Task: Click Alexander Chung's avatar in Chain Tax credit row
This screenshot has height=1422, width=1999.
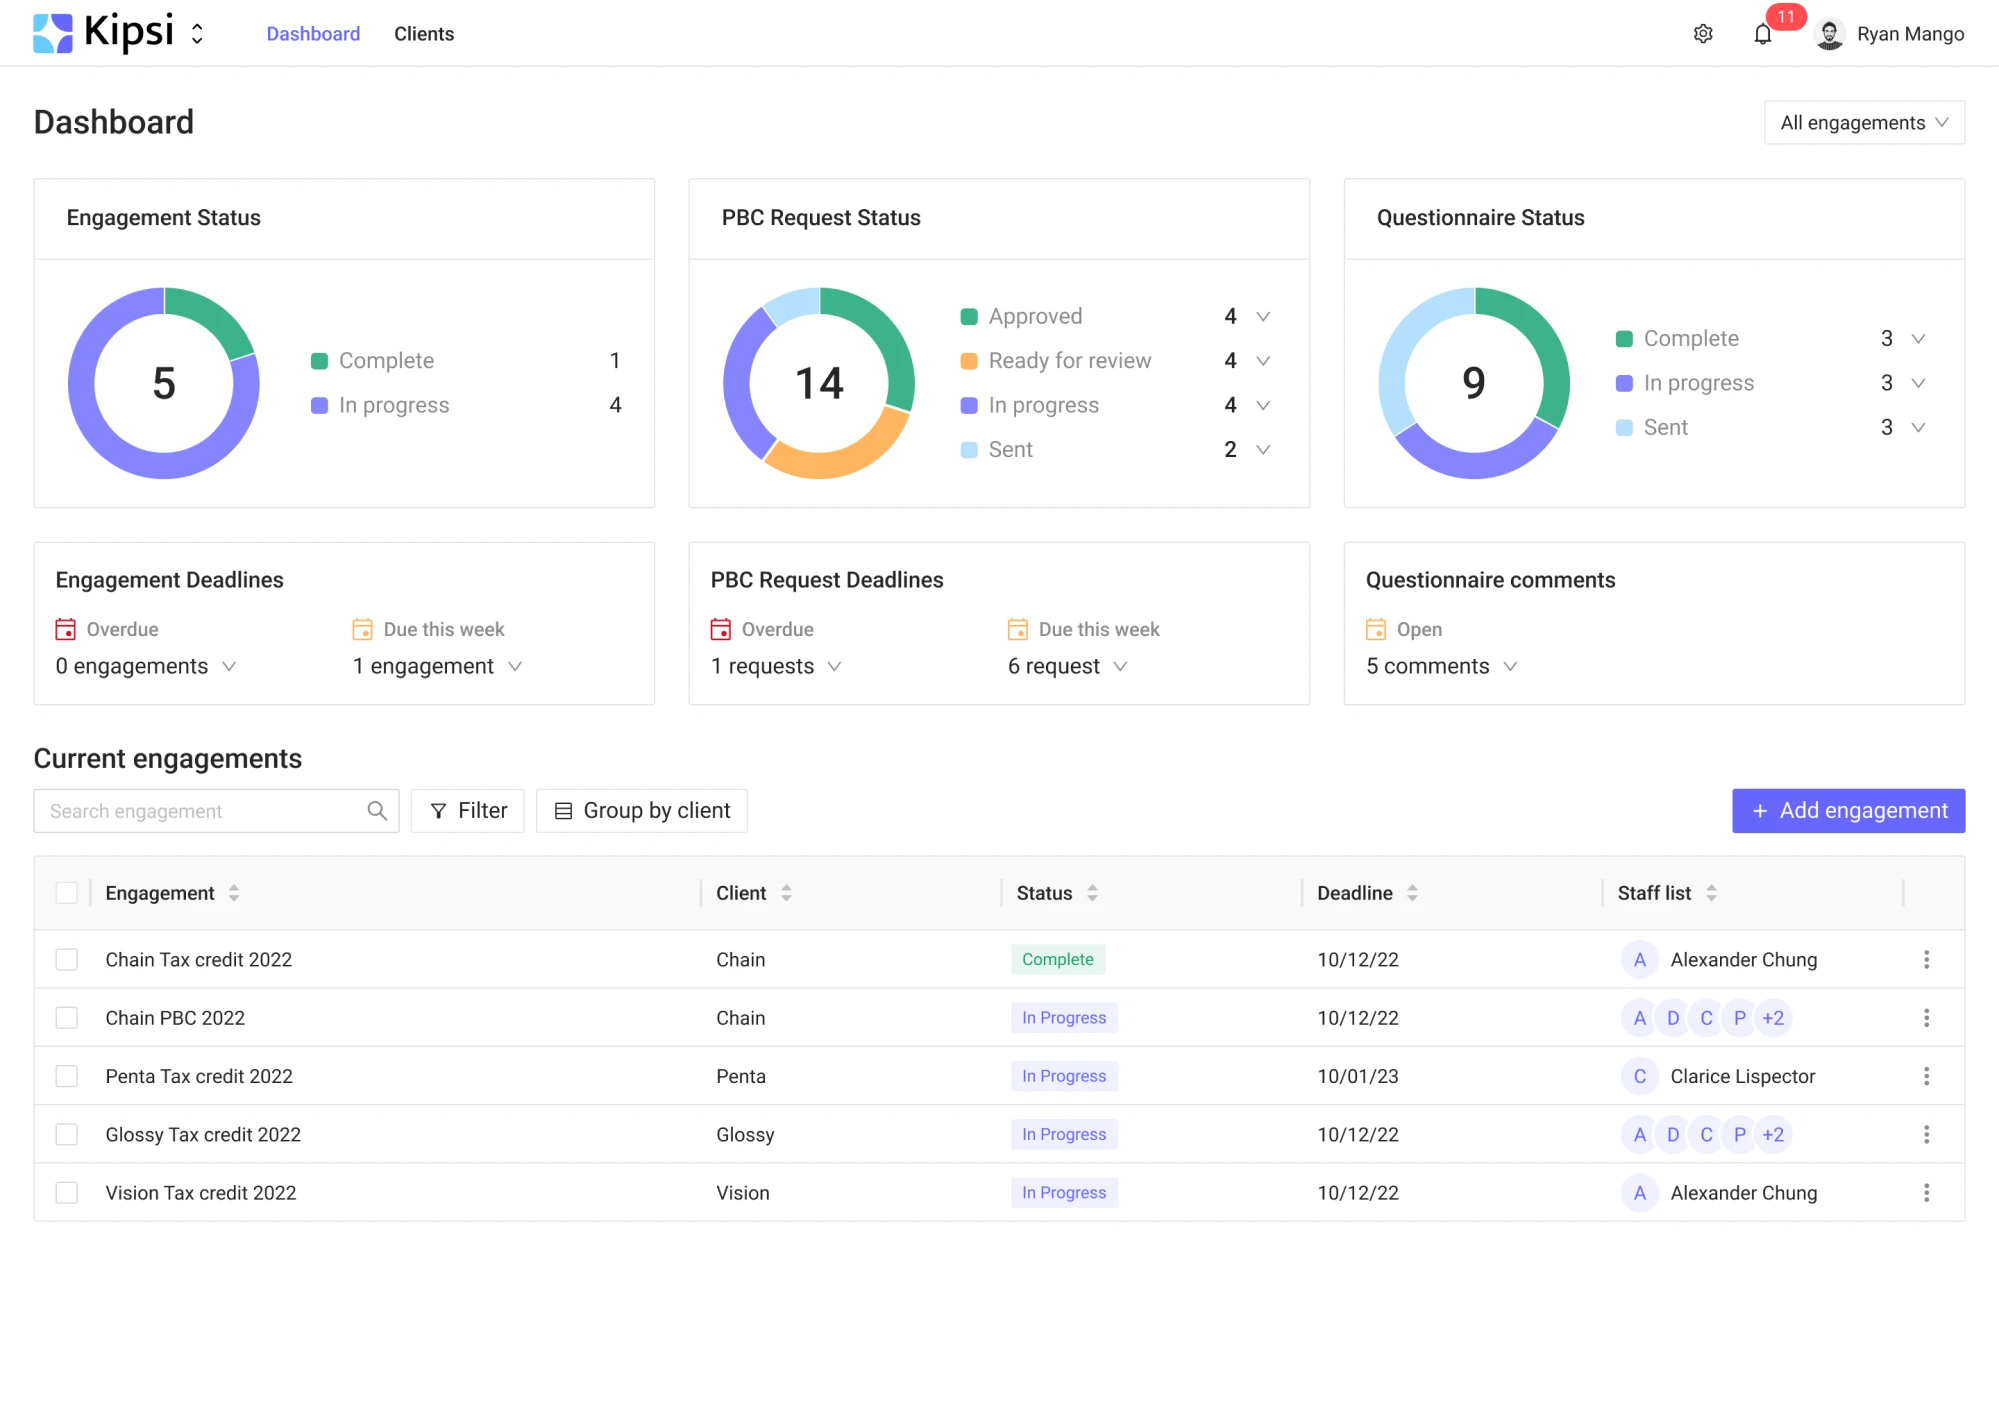Action: pos(1639,959)
